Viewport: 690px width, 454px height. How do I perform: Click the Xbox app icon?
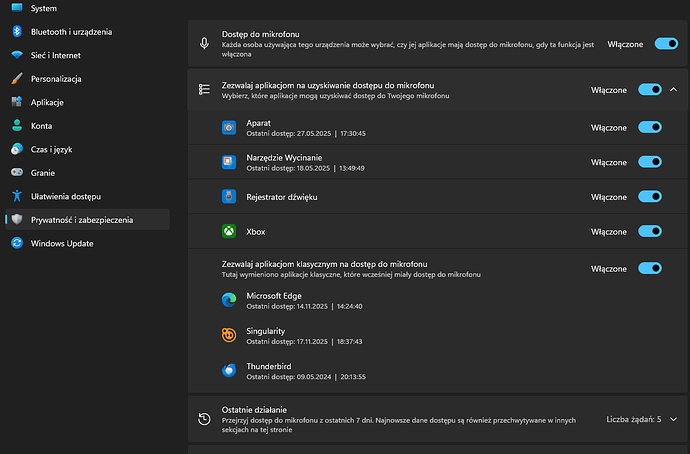pos(228,231)
